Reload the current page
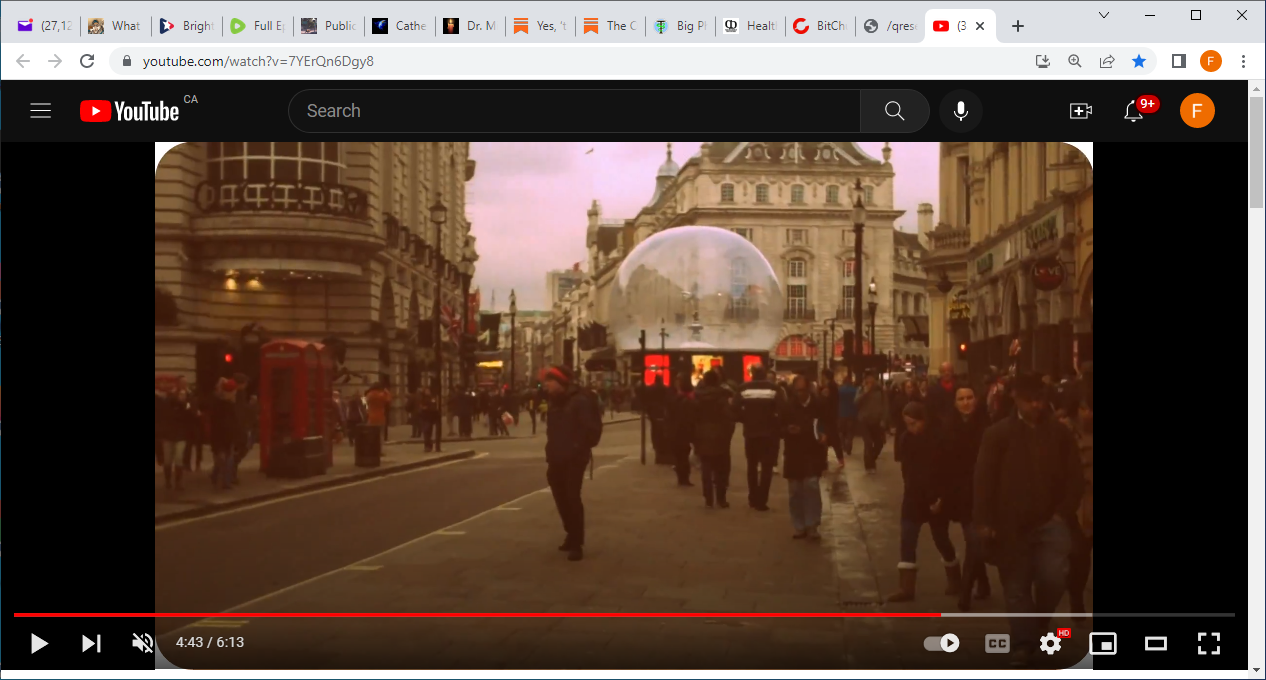 tap(87, 61)
